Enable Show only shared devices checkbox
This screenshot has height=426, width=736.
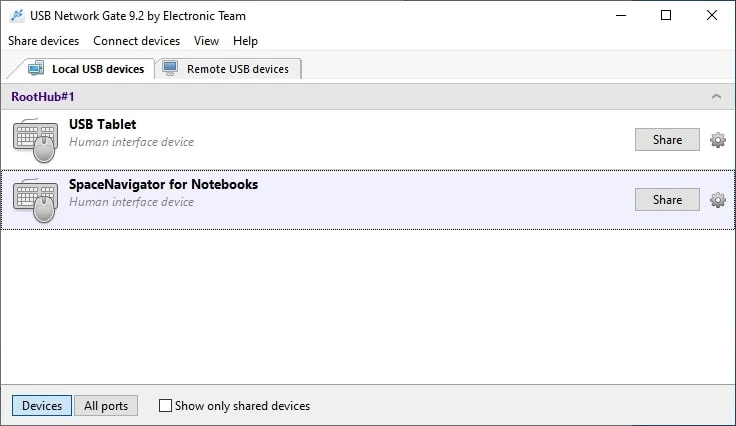tap(165, 406)
